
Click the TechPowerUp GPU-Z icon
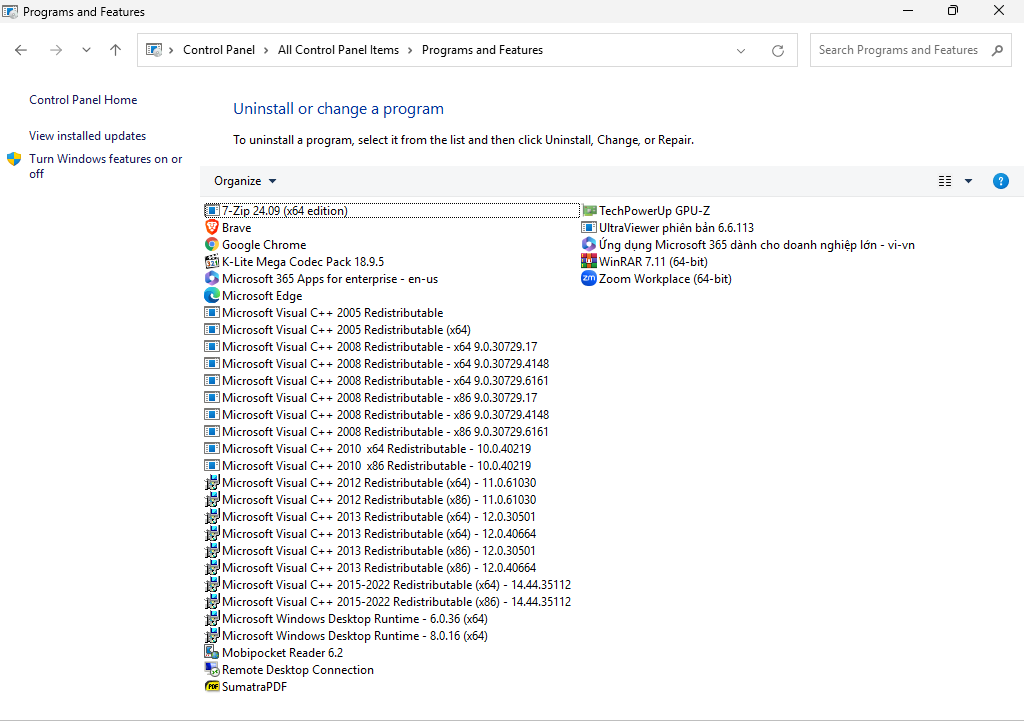click(589, 211)
